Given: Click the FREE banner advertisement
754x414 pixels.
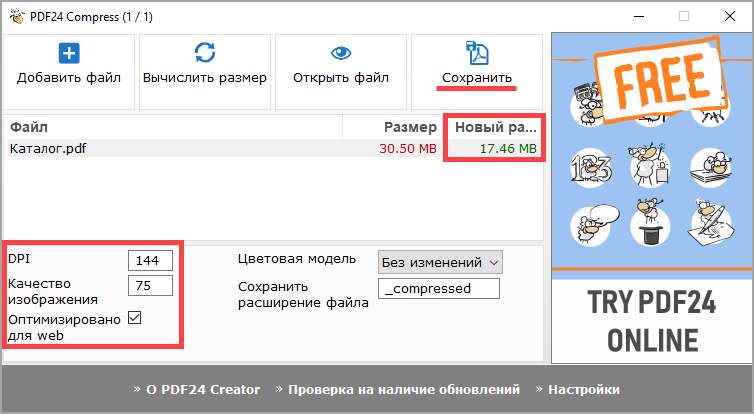Looking at the screenshot, I should (x=660, y=79).
